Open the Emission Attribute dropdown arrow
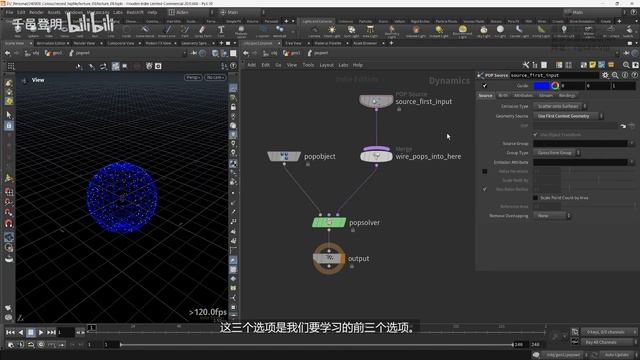640x360 pixels. tap(632, 162)
